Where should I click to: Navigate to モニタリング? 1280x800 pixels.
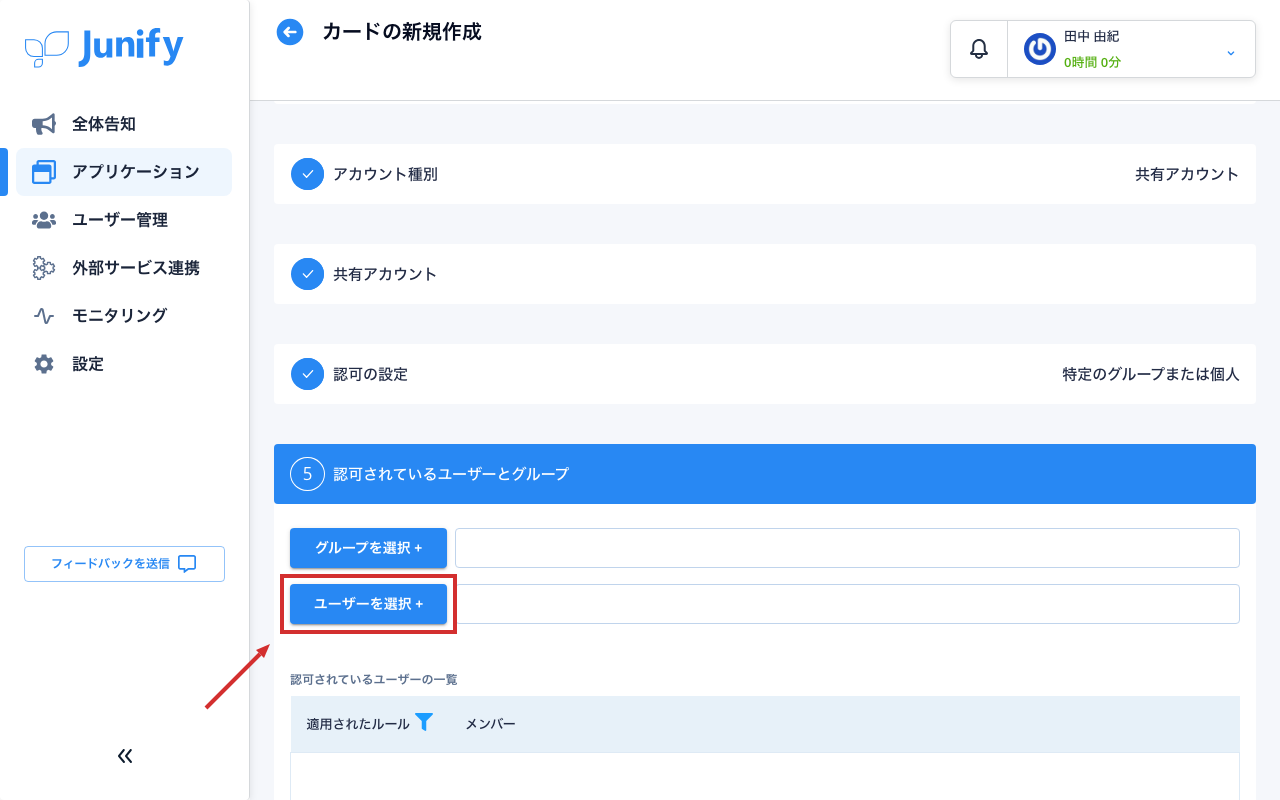[x=124, y=316]
